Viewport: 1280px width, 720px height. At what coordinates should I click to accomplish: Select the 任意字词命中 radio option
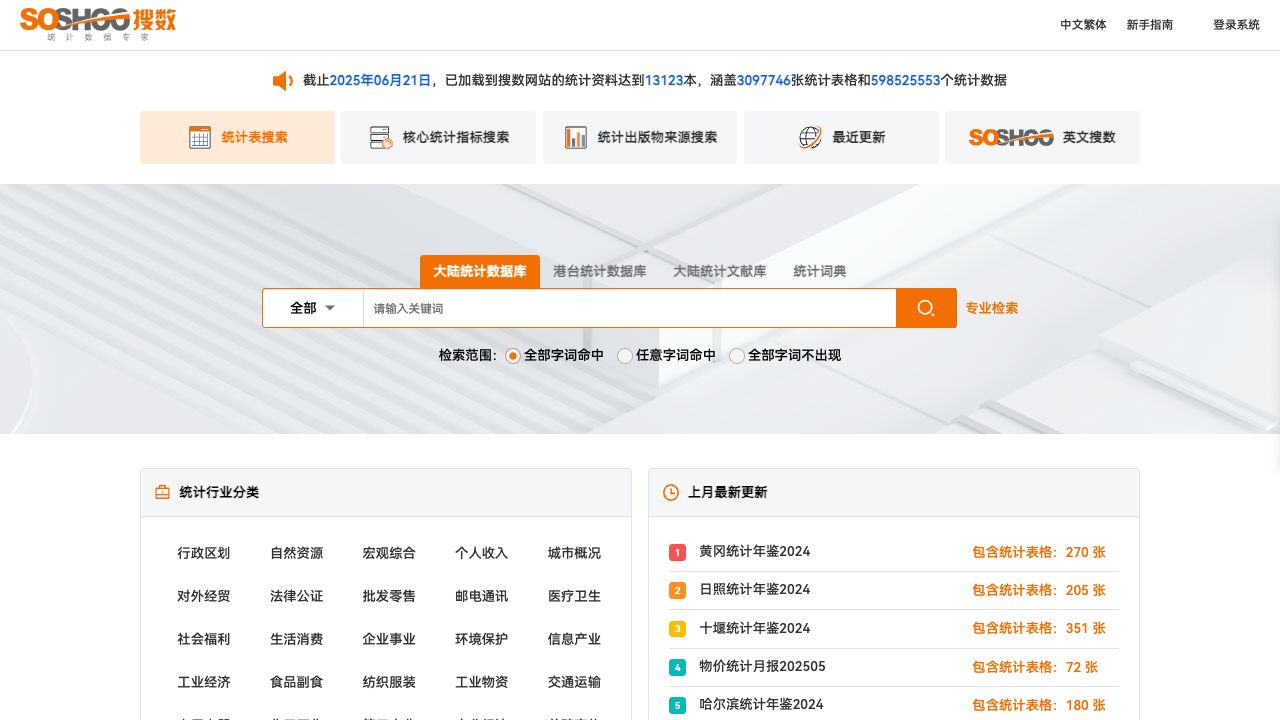[x=624, y=356]
